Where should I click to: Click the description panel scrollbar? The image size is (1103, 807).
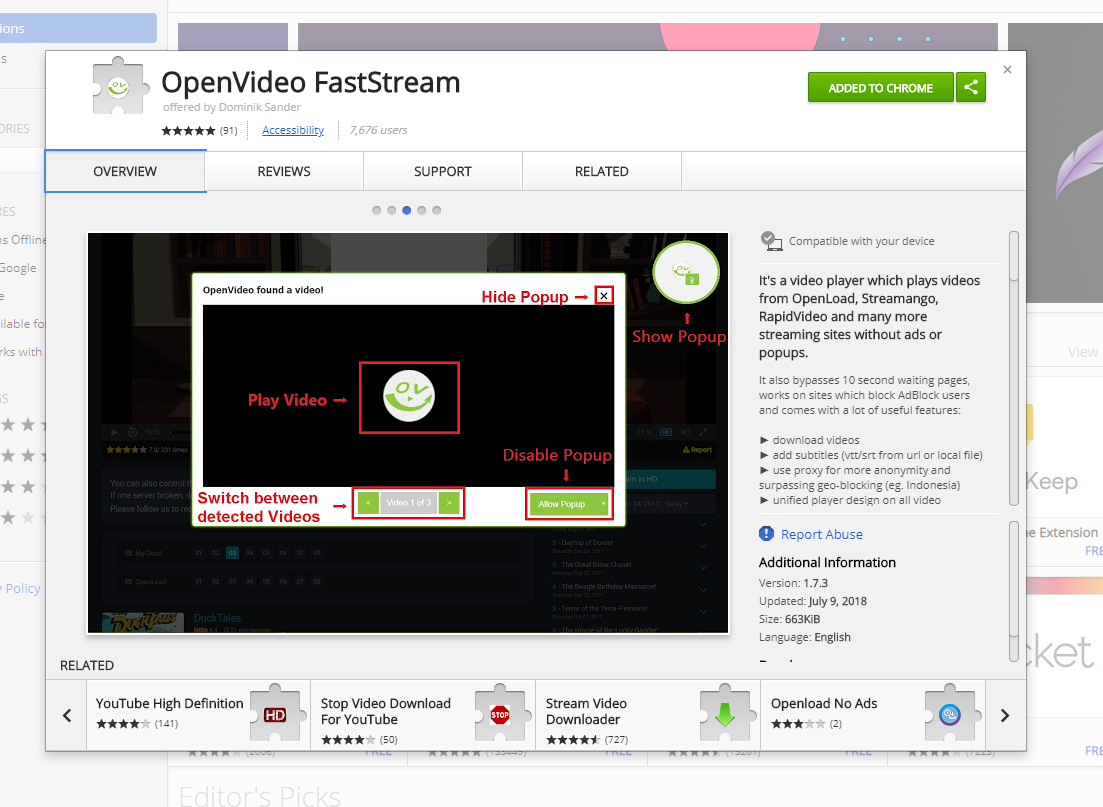pos(1014,368)
